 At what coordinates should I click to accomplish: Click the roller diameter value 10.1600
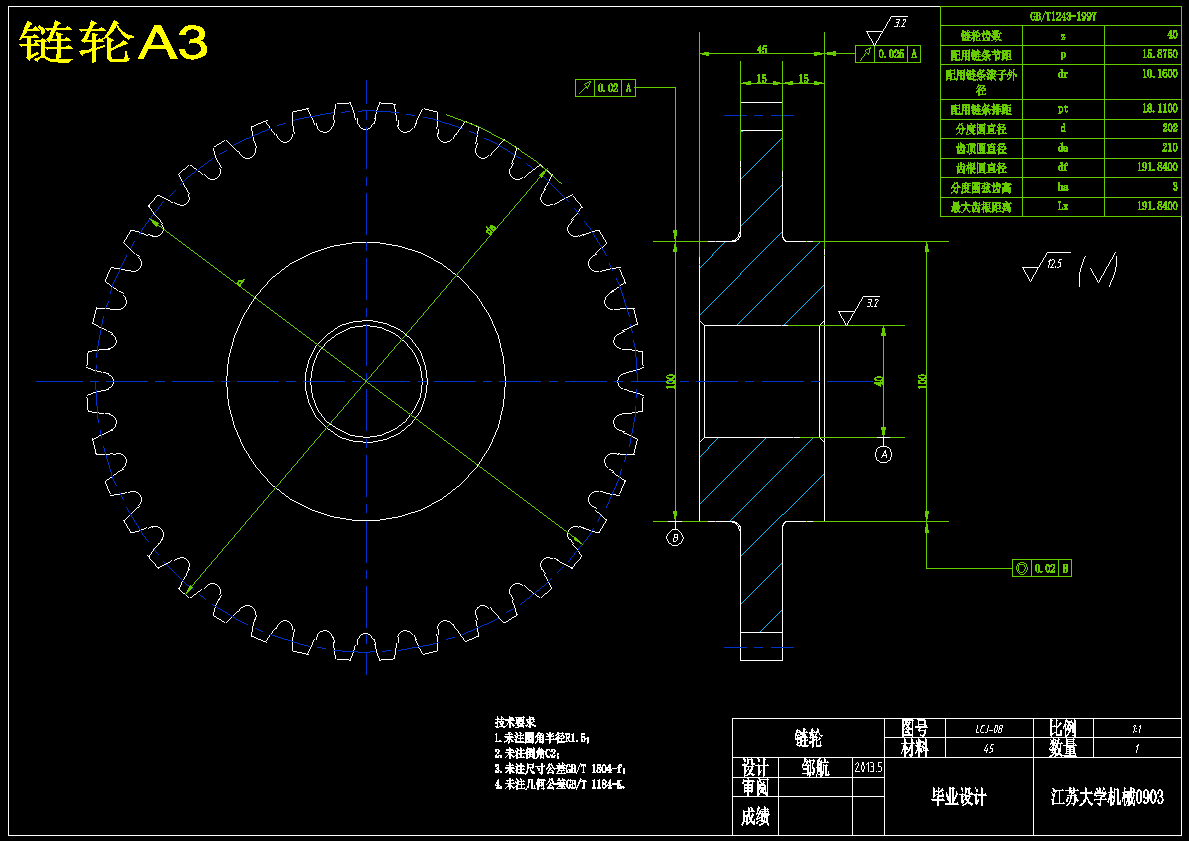(1159, 74)
